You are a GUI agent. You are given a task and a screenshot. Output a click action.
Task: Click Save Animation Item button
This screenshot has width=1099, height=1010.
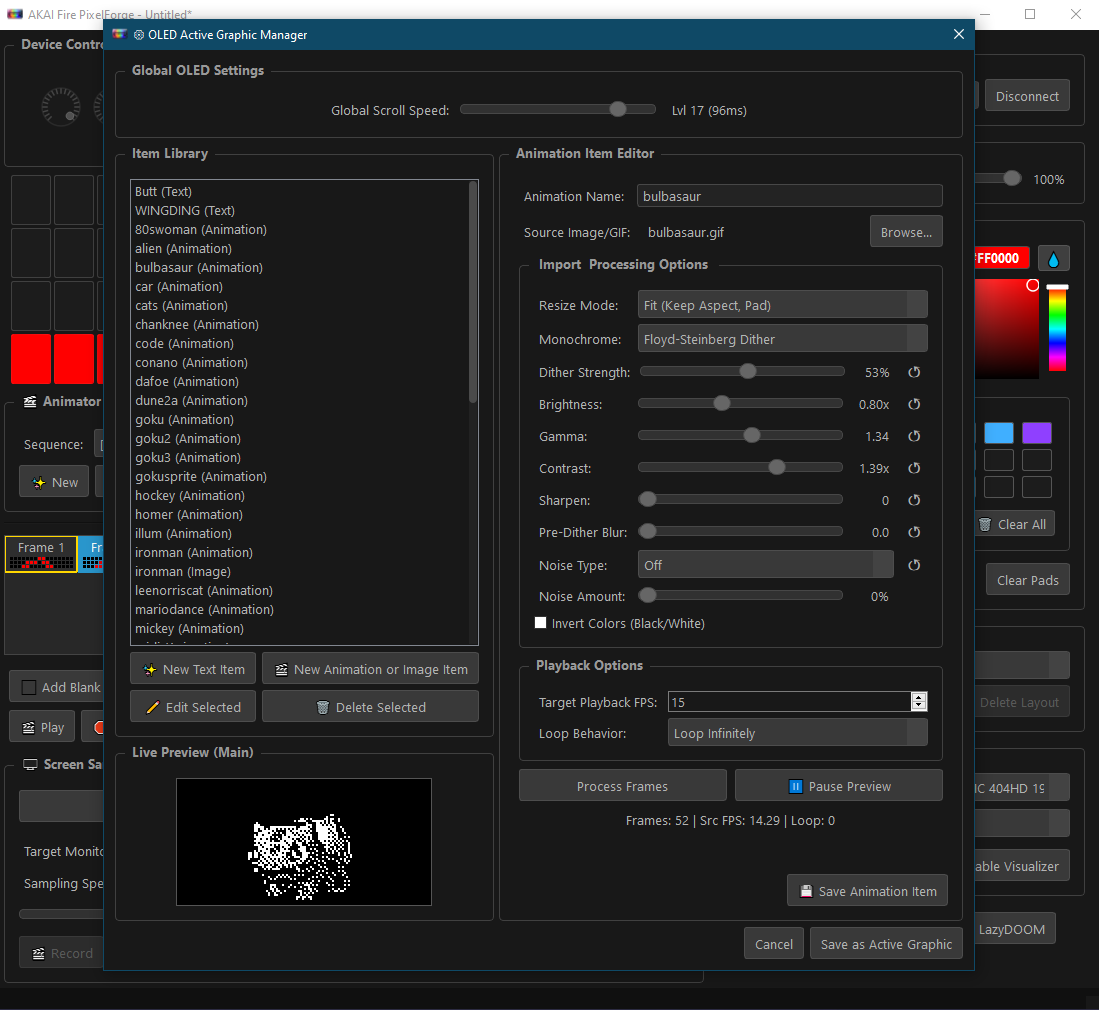coord(868,891)
